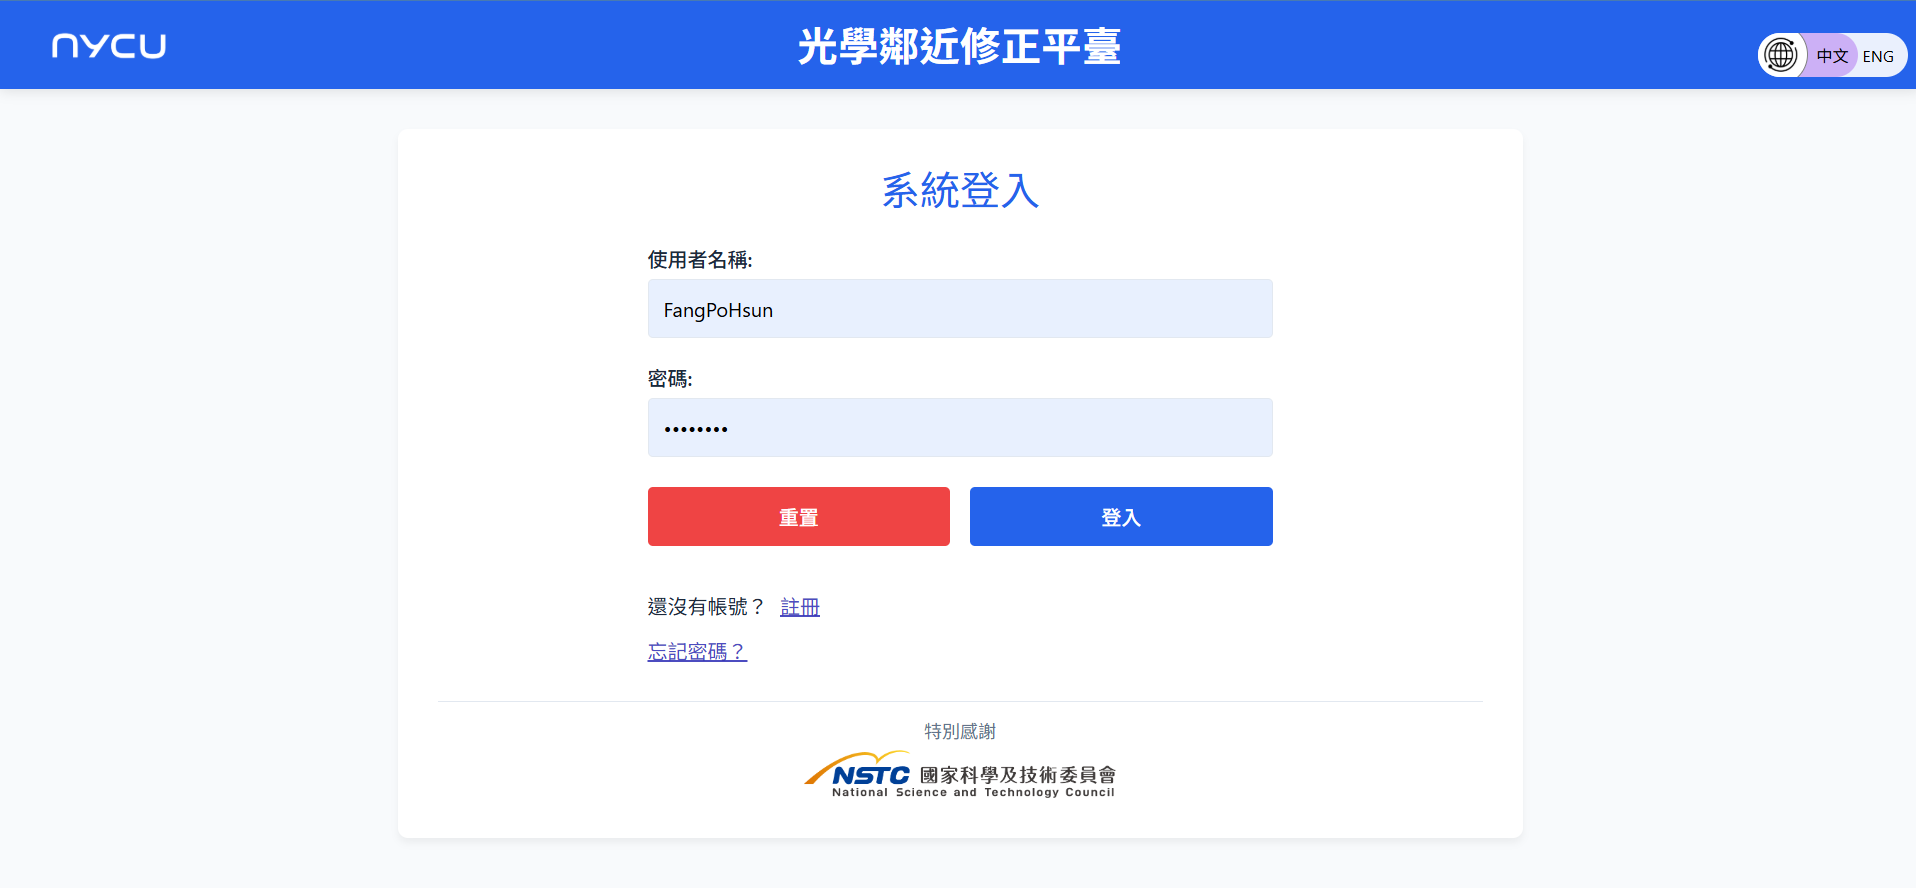Switch interface language to ENG

pyautogui.click(x=1877, y=56)
